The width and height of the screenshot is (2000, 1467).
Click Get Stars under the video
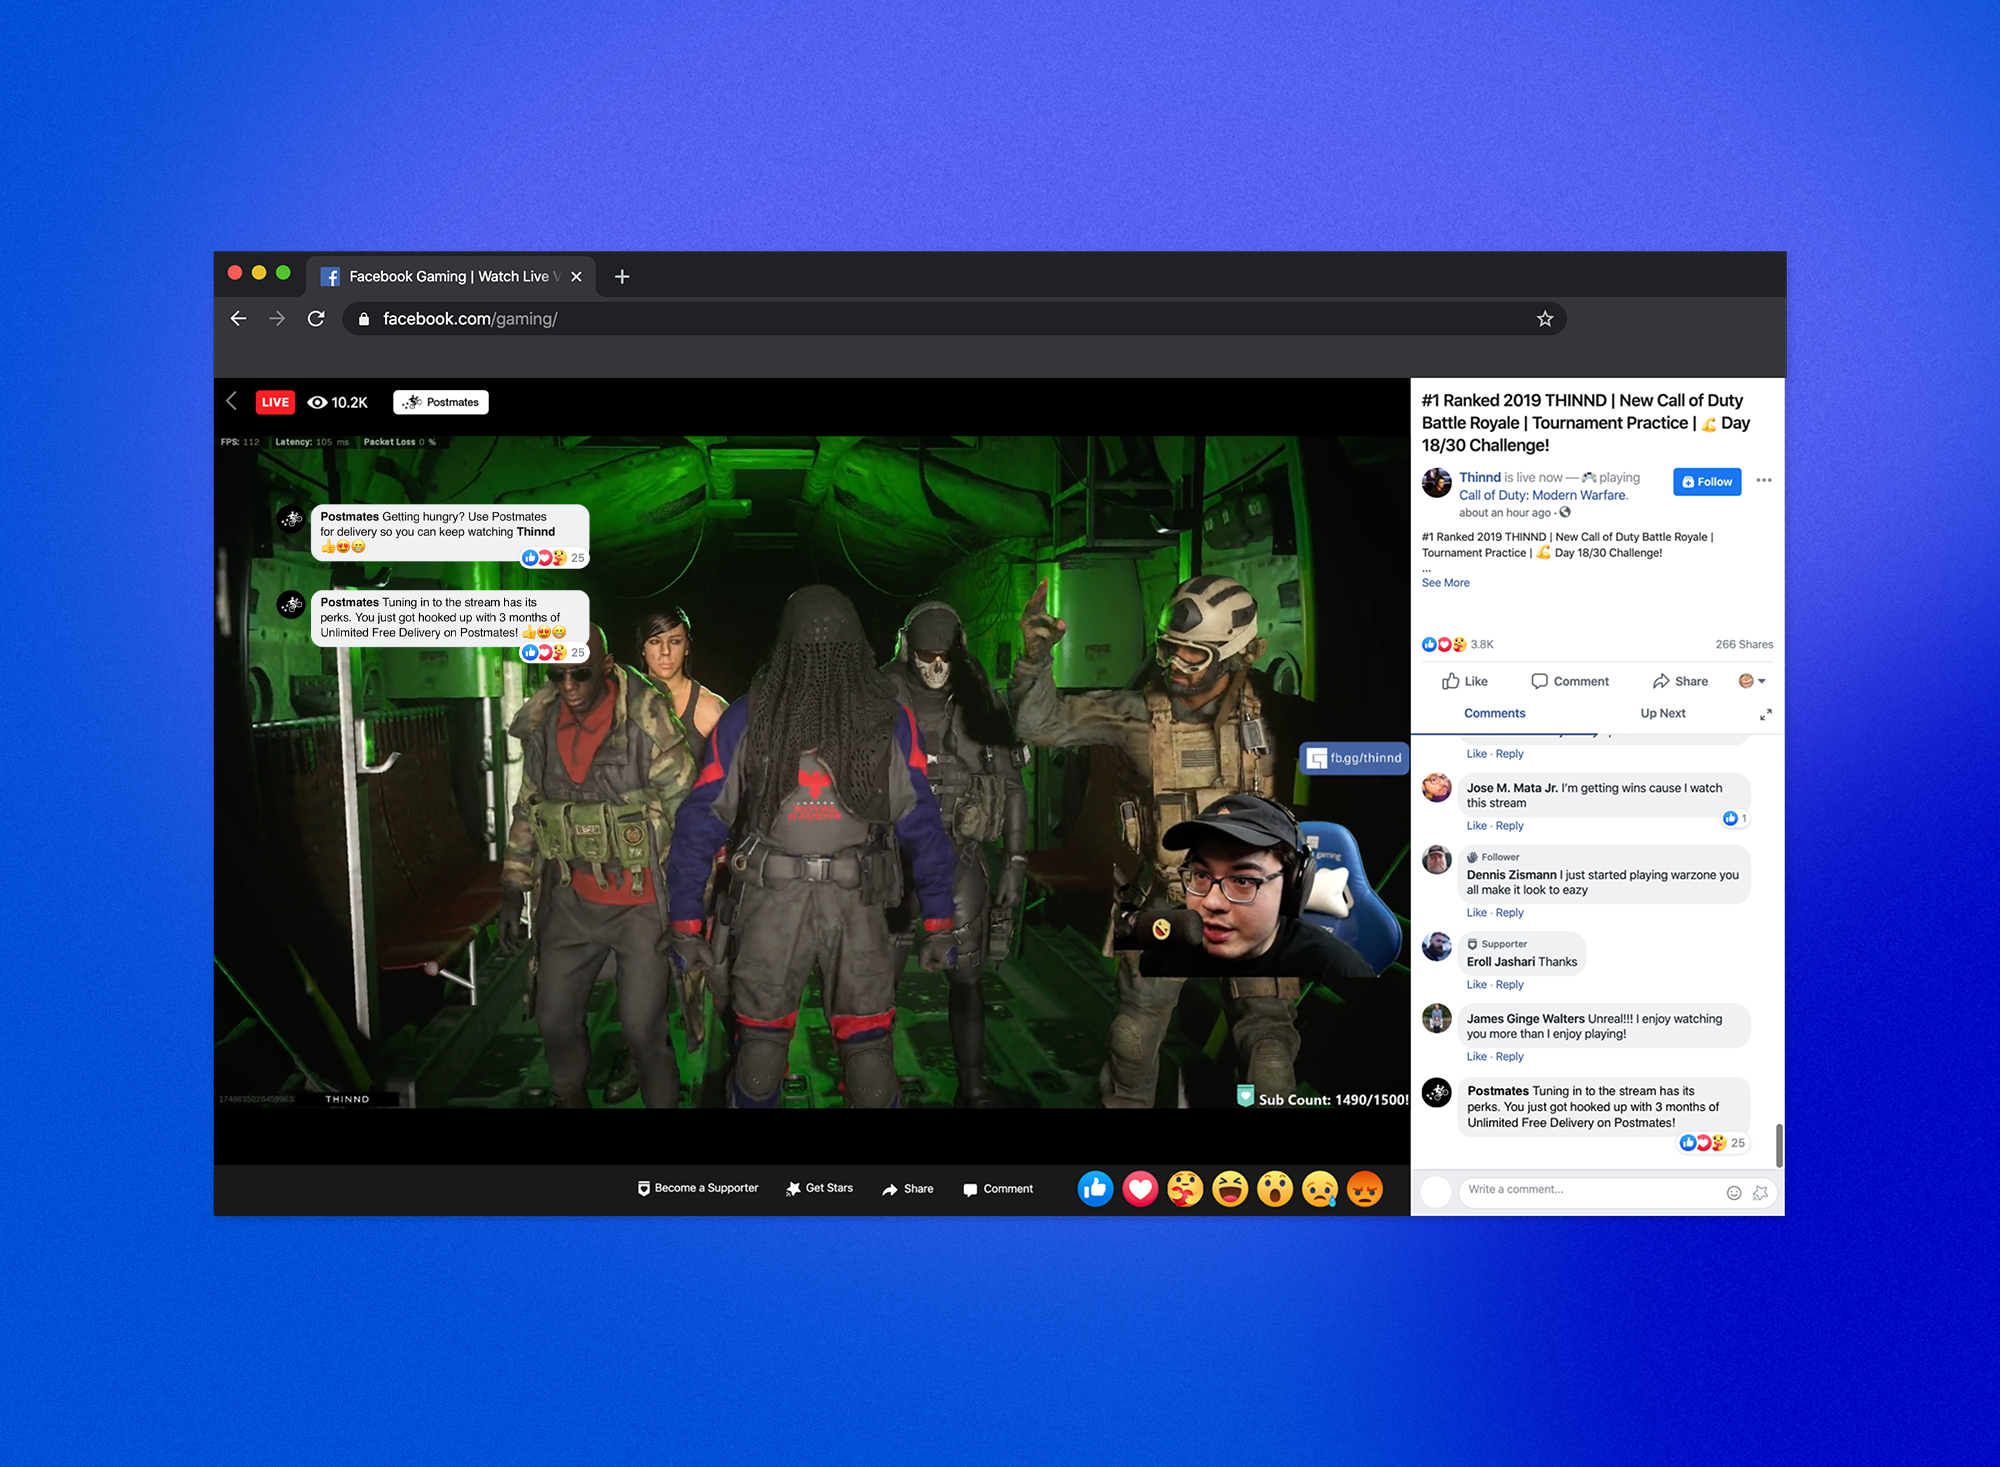pos(819,1188)
